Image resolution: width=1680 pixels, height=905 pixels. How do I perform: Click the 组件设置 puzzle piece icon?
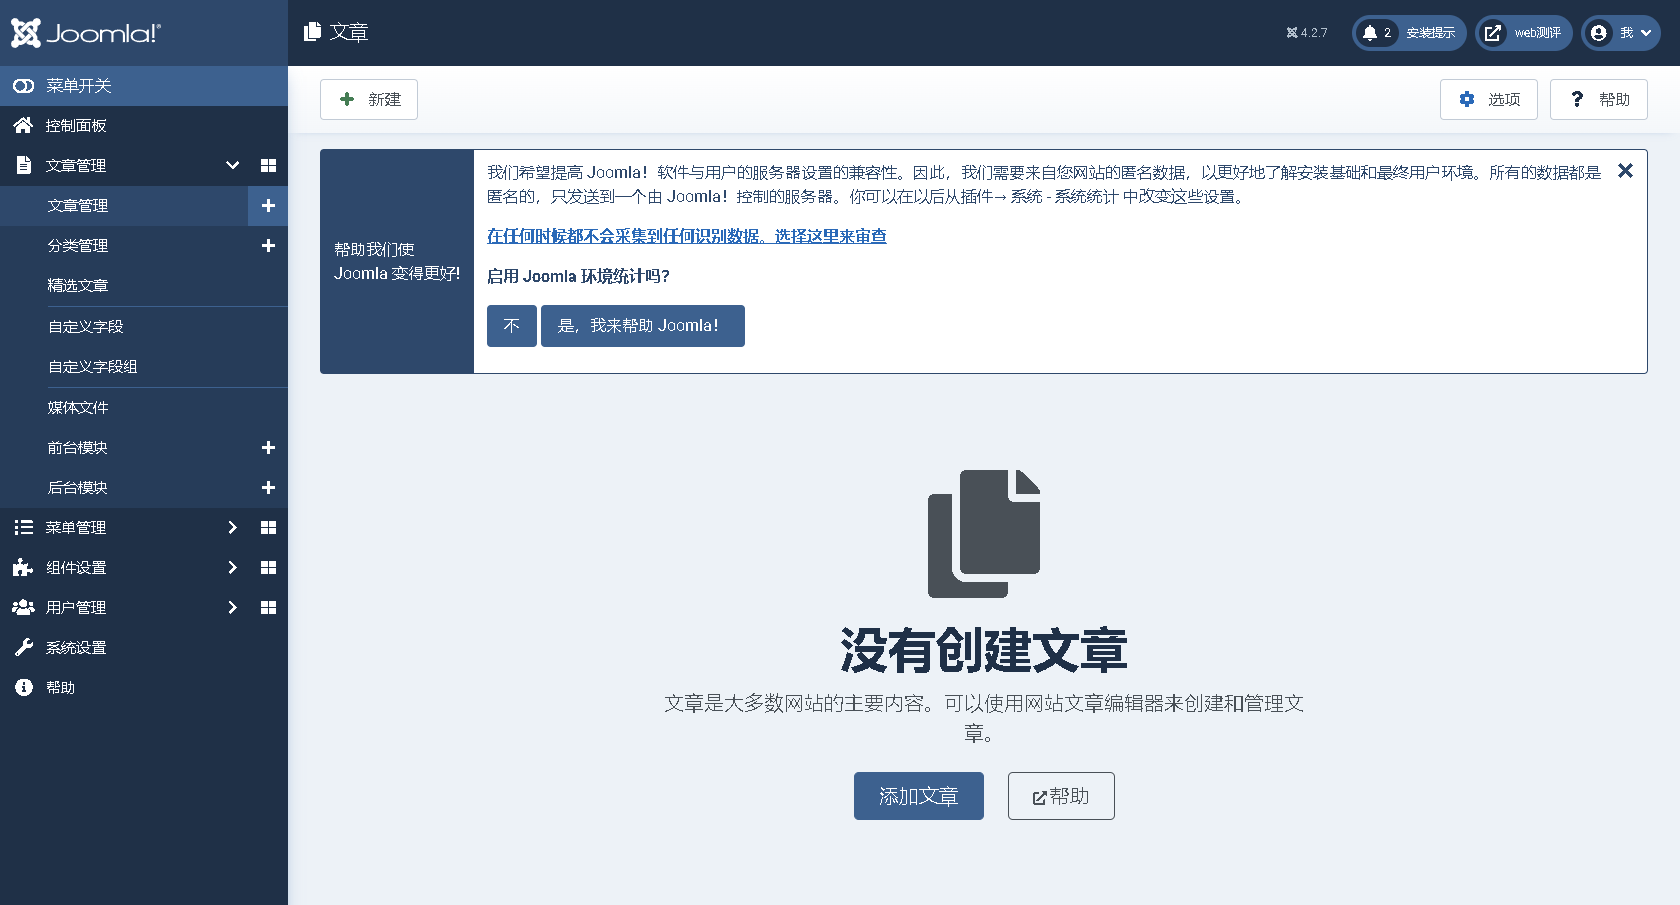click(x=23, y=568)
